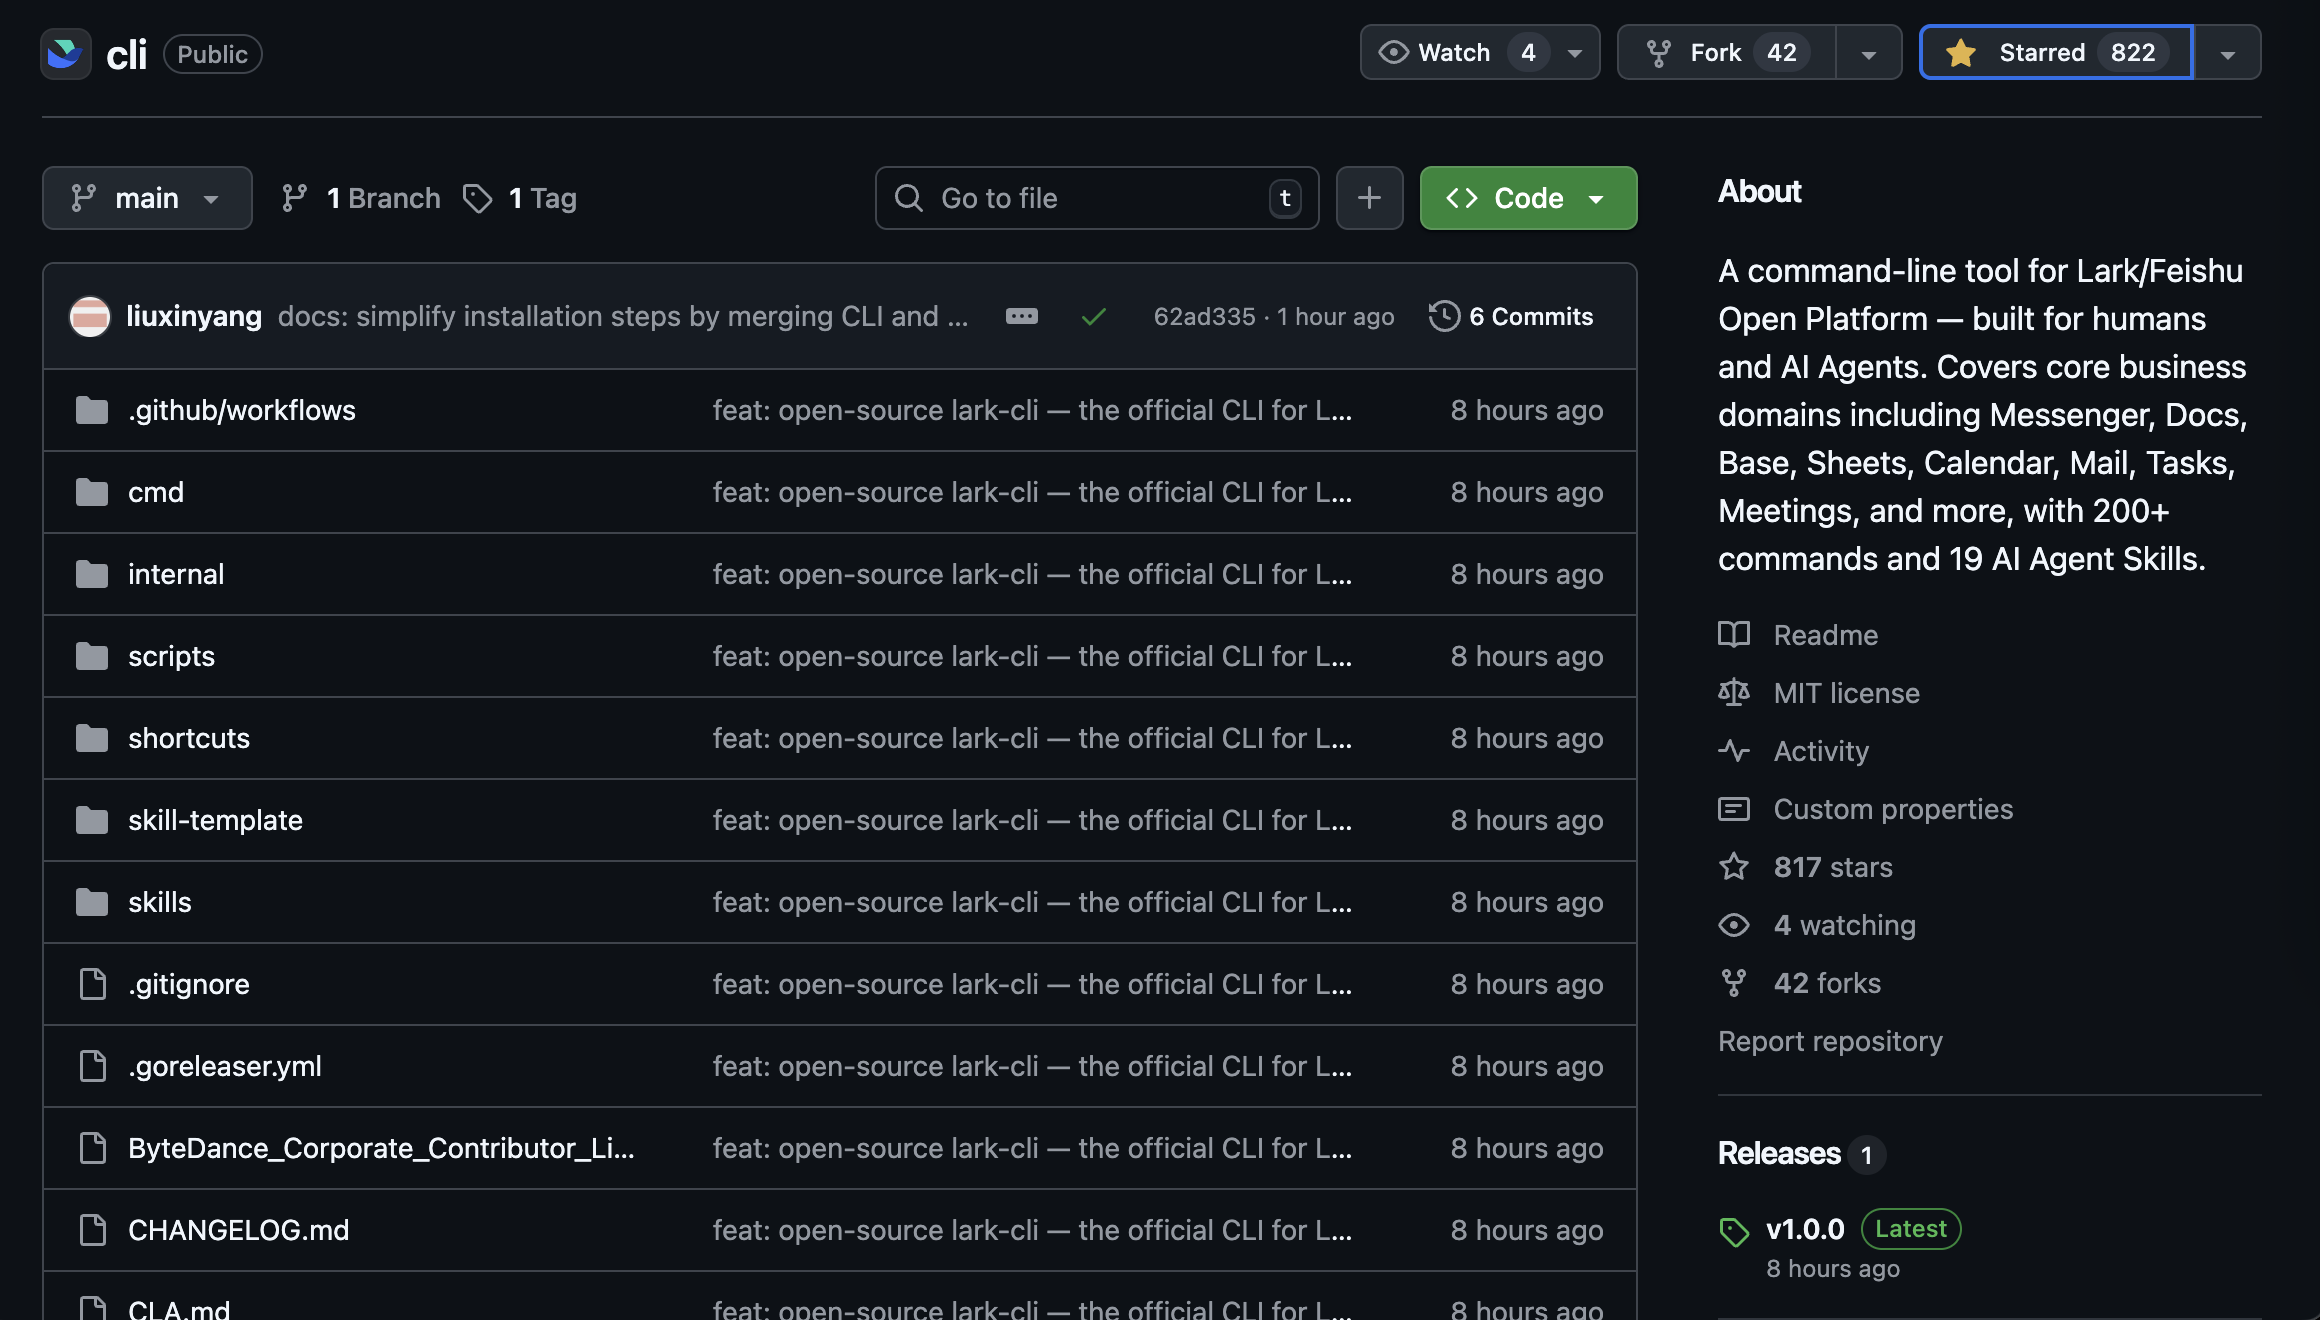The image size is (2320, 1320).
Task: Click the plus add file icon
Action: 1369,198
